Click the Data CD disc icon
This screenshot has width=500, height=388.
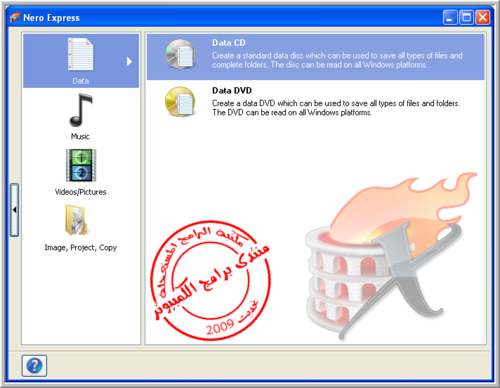[180, 54]
